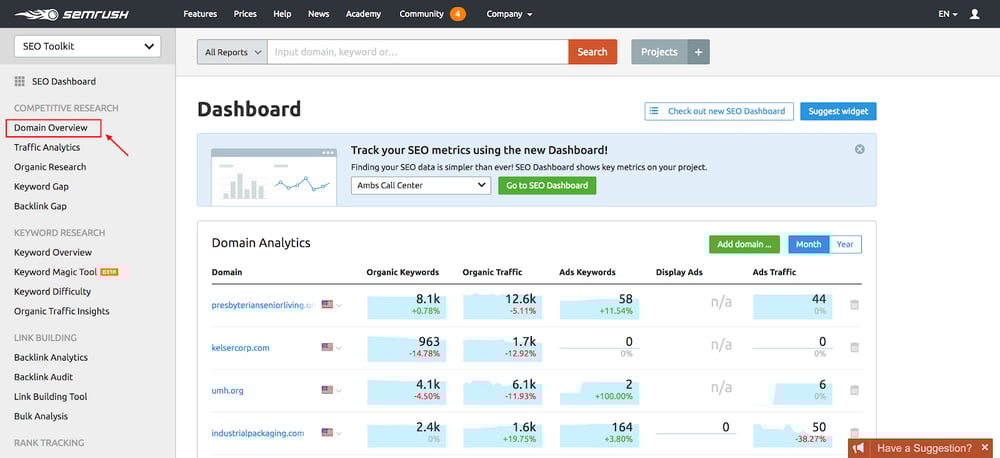Open the umh.org domain link
The height and width of the screenshot is (458, 1000).
click(x=228, y=390)
